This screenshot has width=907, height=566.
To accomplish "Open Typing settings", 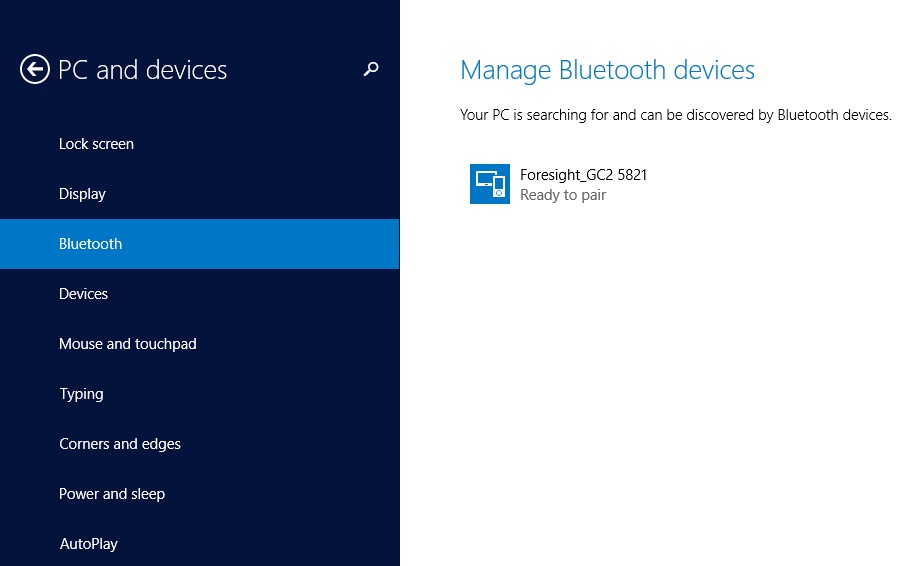I will [x=200, y=394].
